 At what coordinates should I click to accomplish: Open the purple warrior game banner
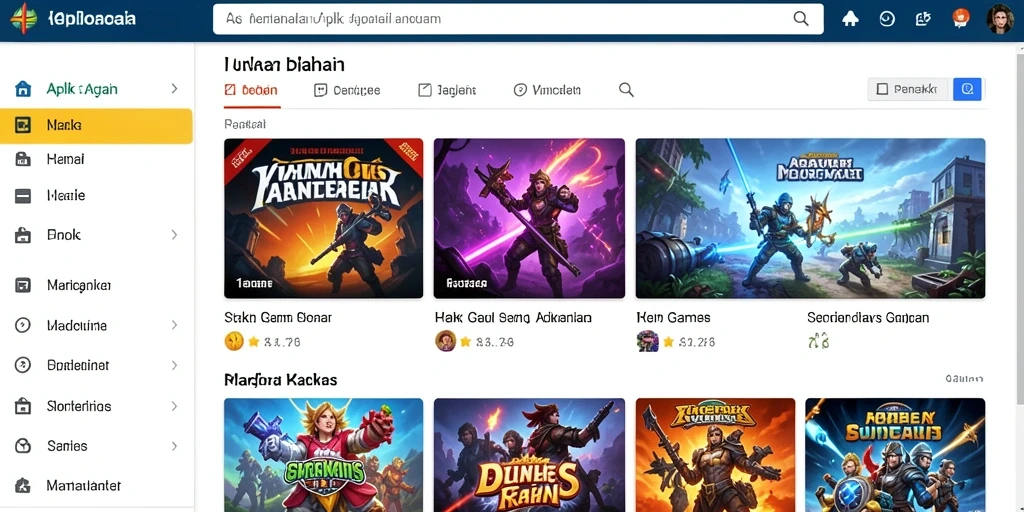coord(529,218)
